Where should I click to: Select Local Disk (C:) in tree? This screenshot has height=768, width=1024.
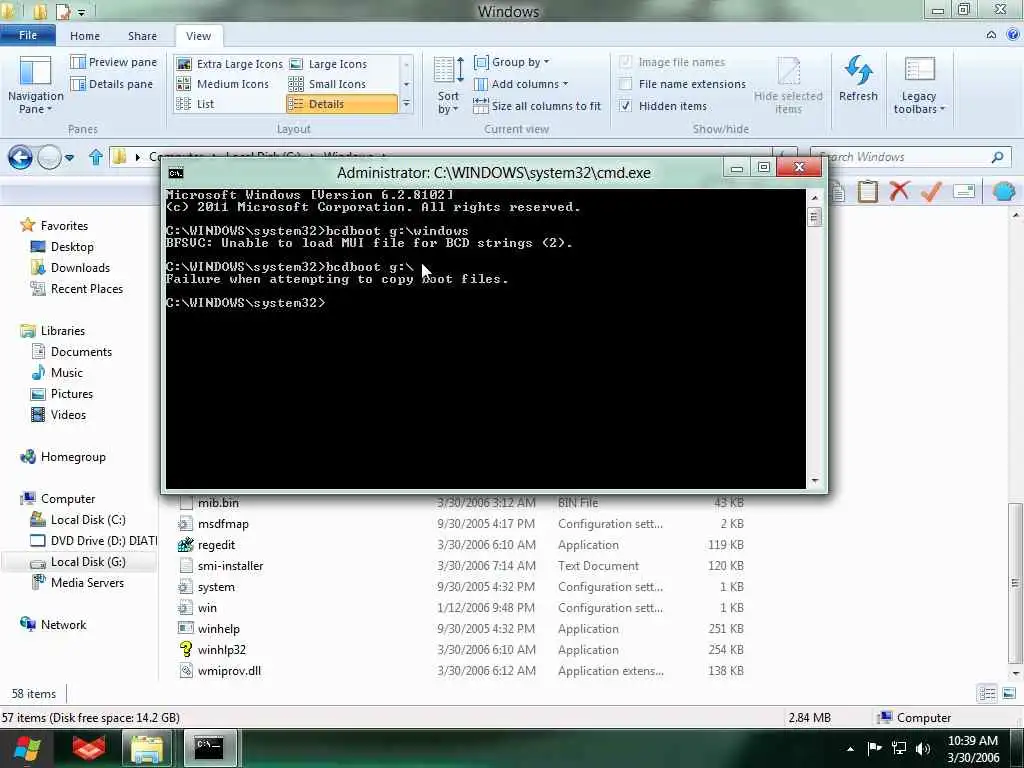pos(88,520)
